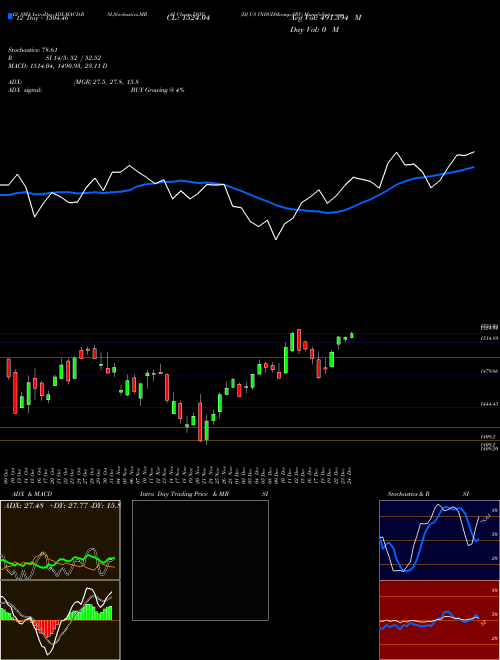Click the 'Intra Day Trading Price & MR' title
This screenshot has width=500, height=660.
(184, 494)
